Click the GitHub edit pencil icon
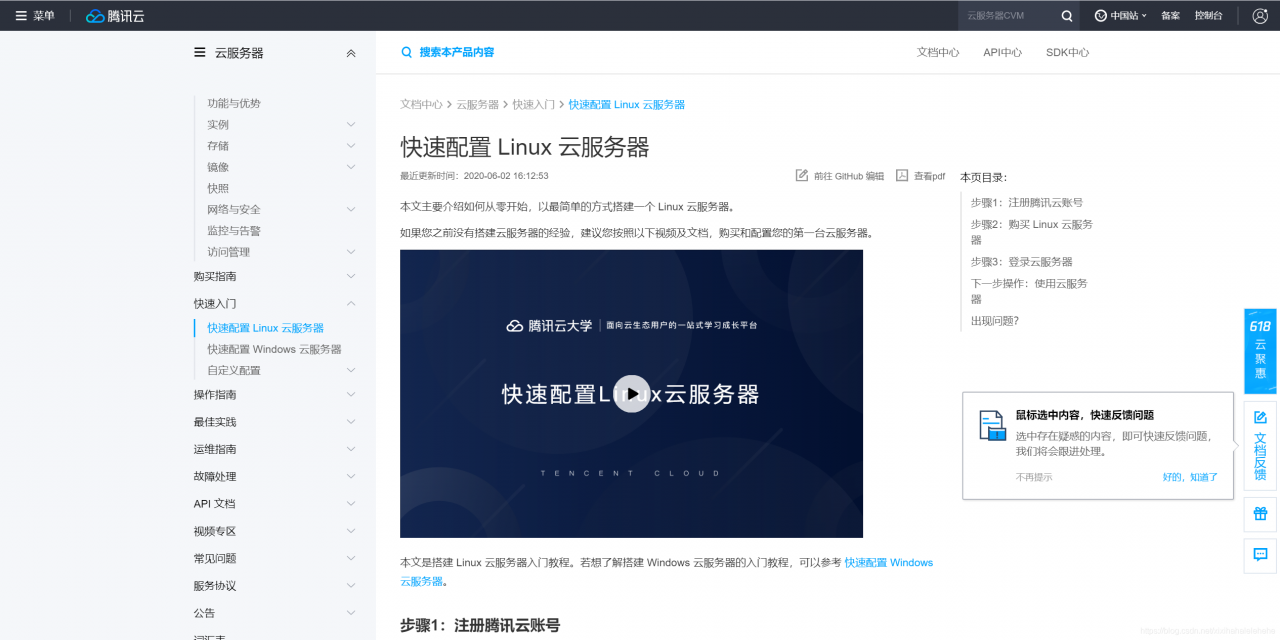 [802, 175]
